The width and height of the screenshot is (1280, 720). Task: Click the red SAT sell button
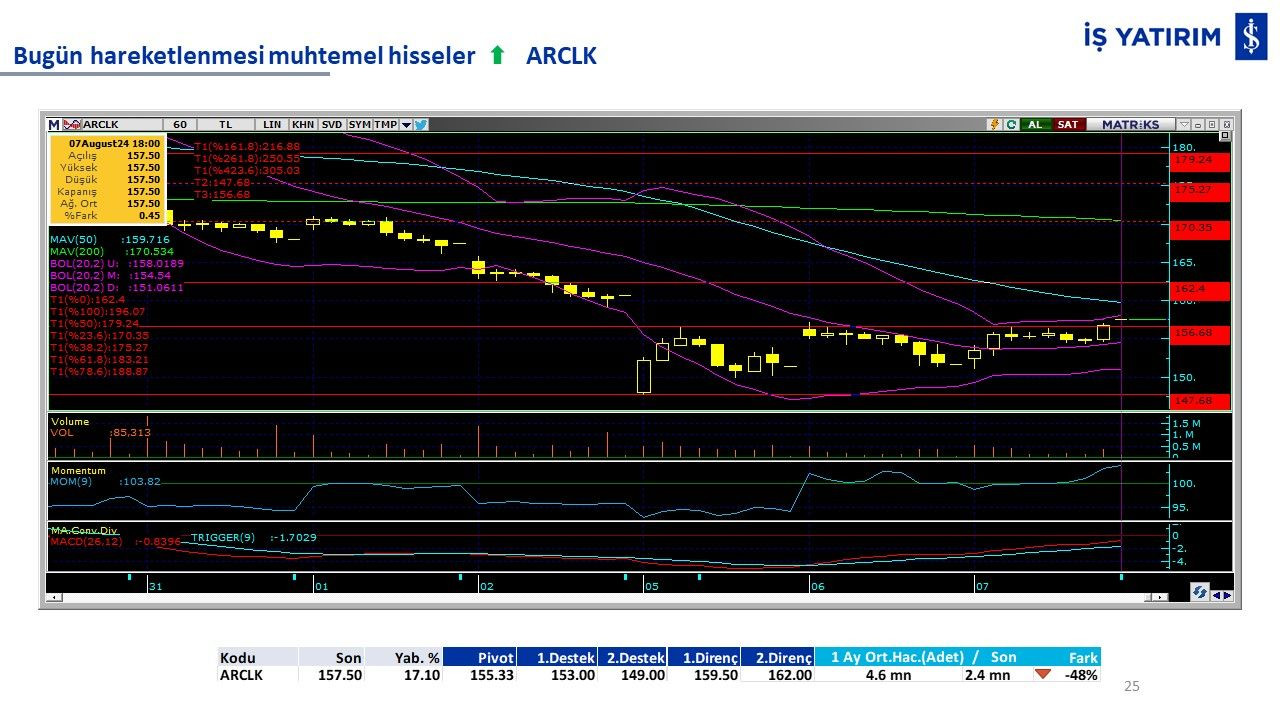[x=1068, y=125]
